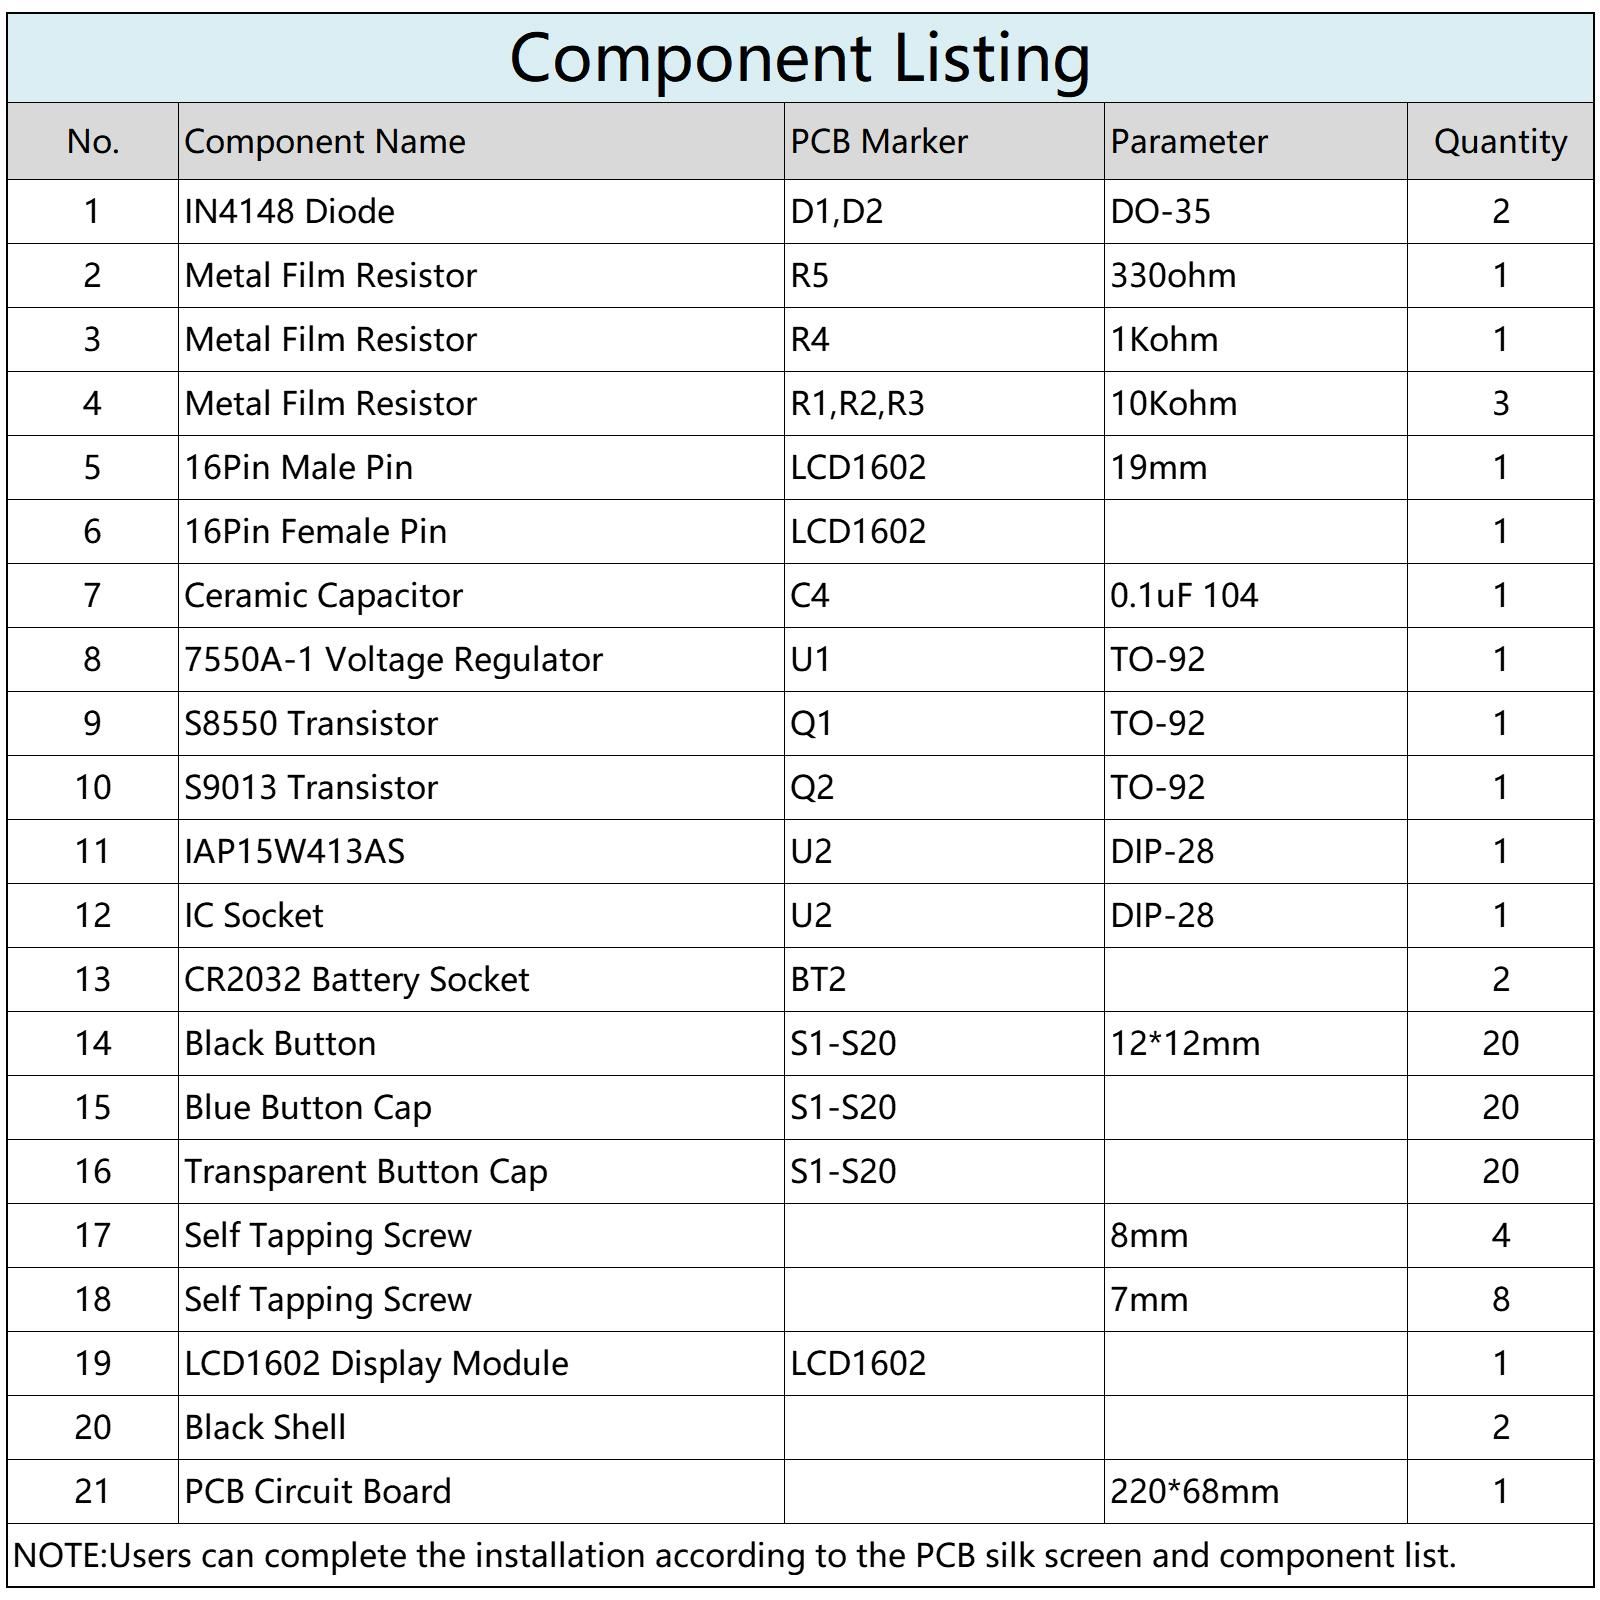Select the LCD1602 Display Module cell
The image size is (1600, 1600).
point(377,1364)
